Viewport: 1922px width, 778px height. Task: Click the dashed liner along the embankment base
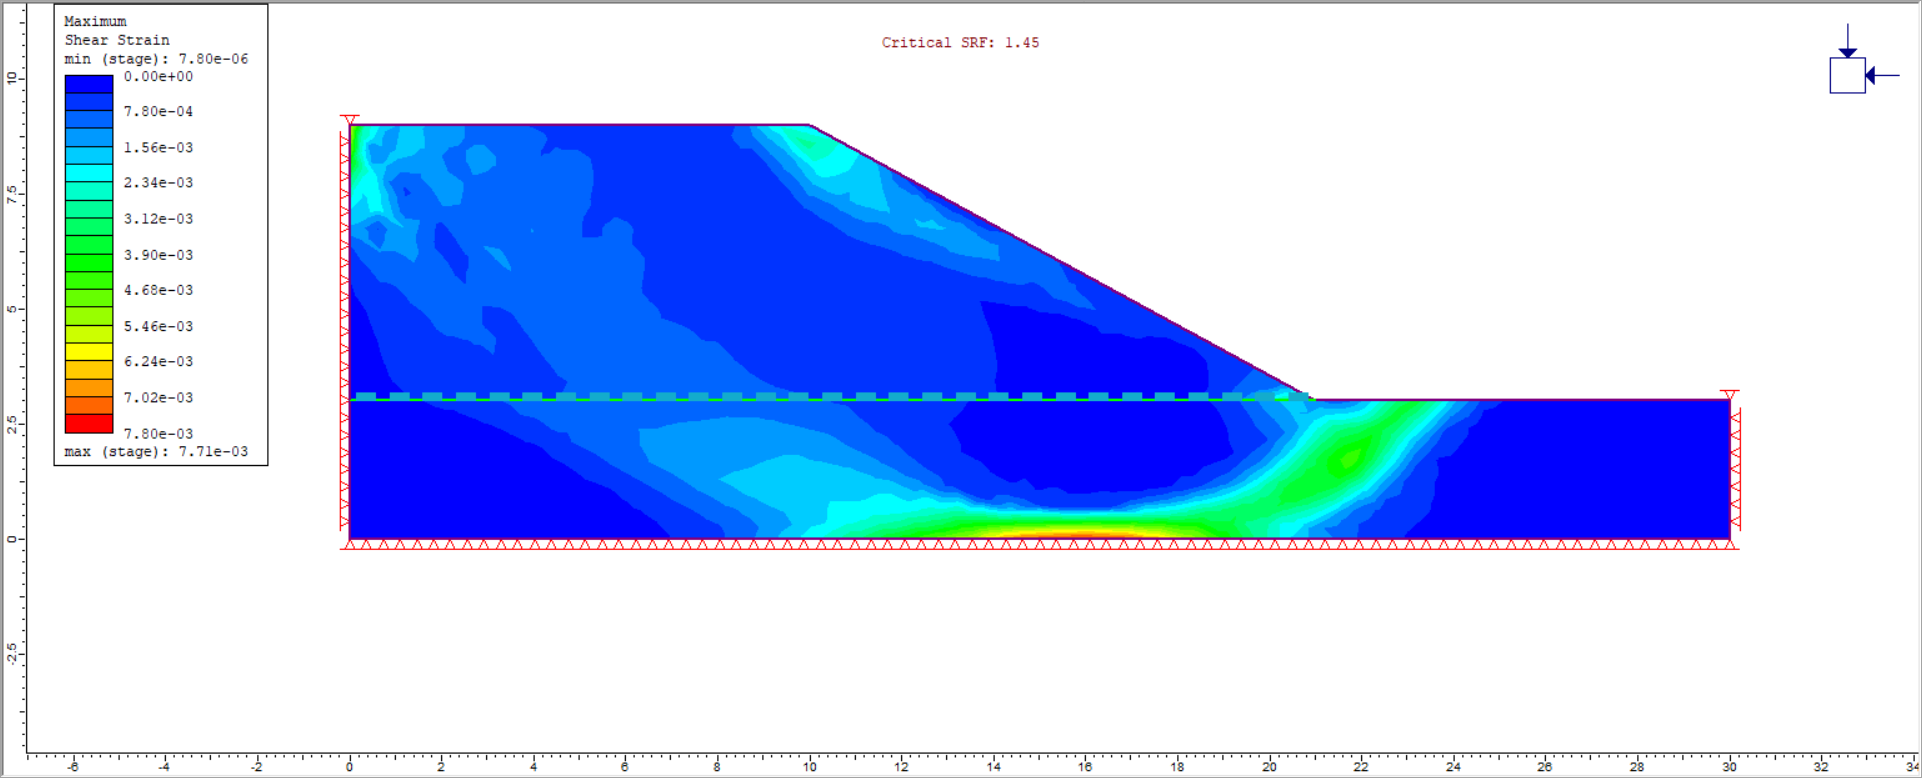830,397
